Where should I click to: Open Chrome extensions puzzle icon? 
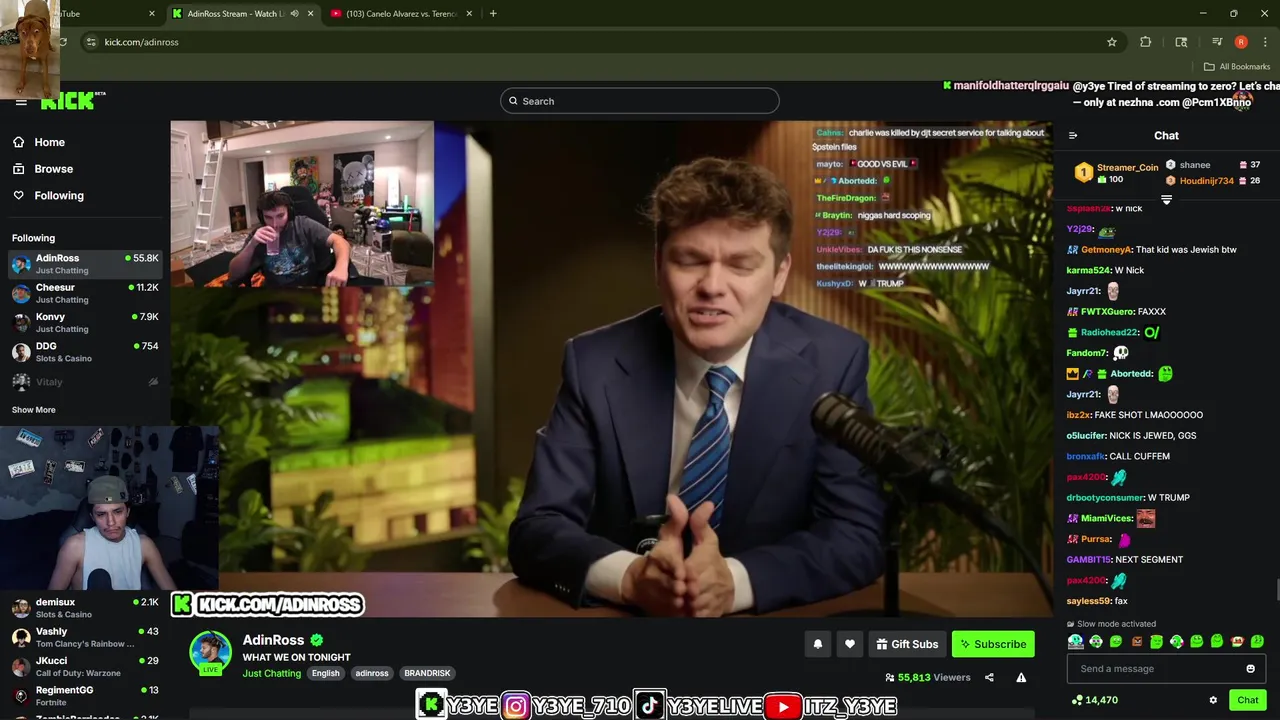point(1146,42)
